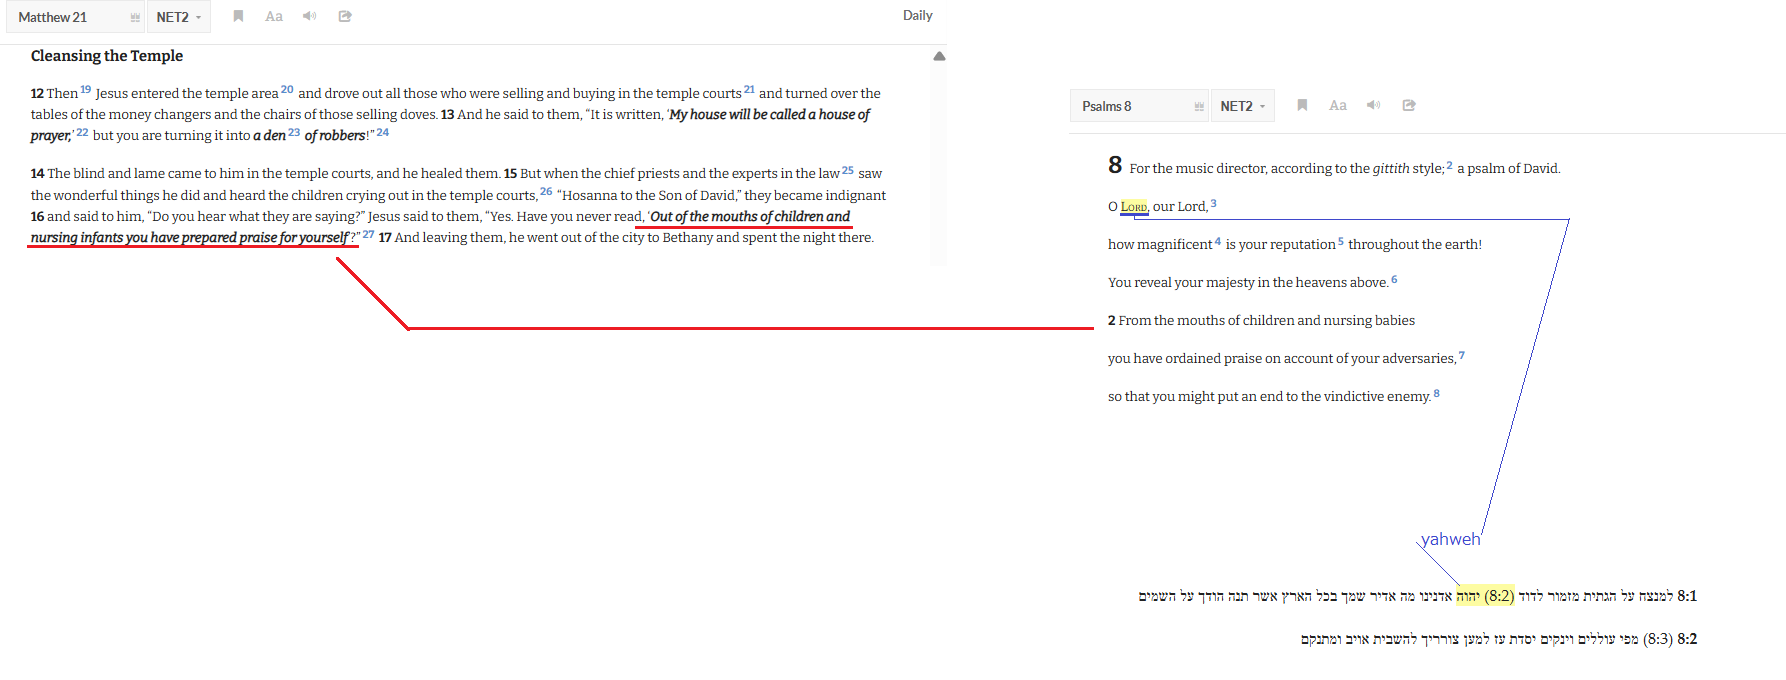
Task: Click verse number 17 in Matthew
Action: click(x=385, y=238)
